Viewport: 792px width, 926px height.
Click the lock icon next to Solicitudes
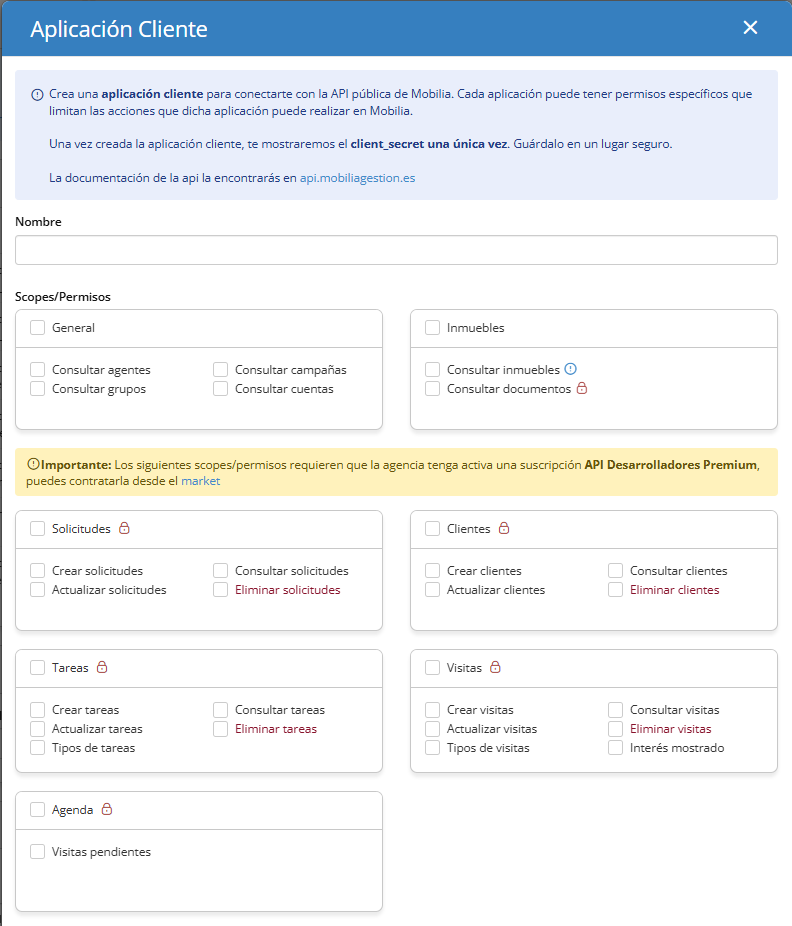125,528
